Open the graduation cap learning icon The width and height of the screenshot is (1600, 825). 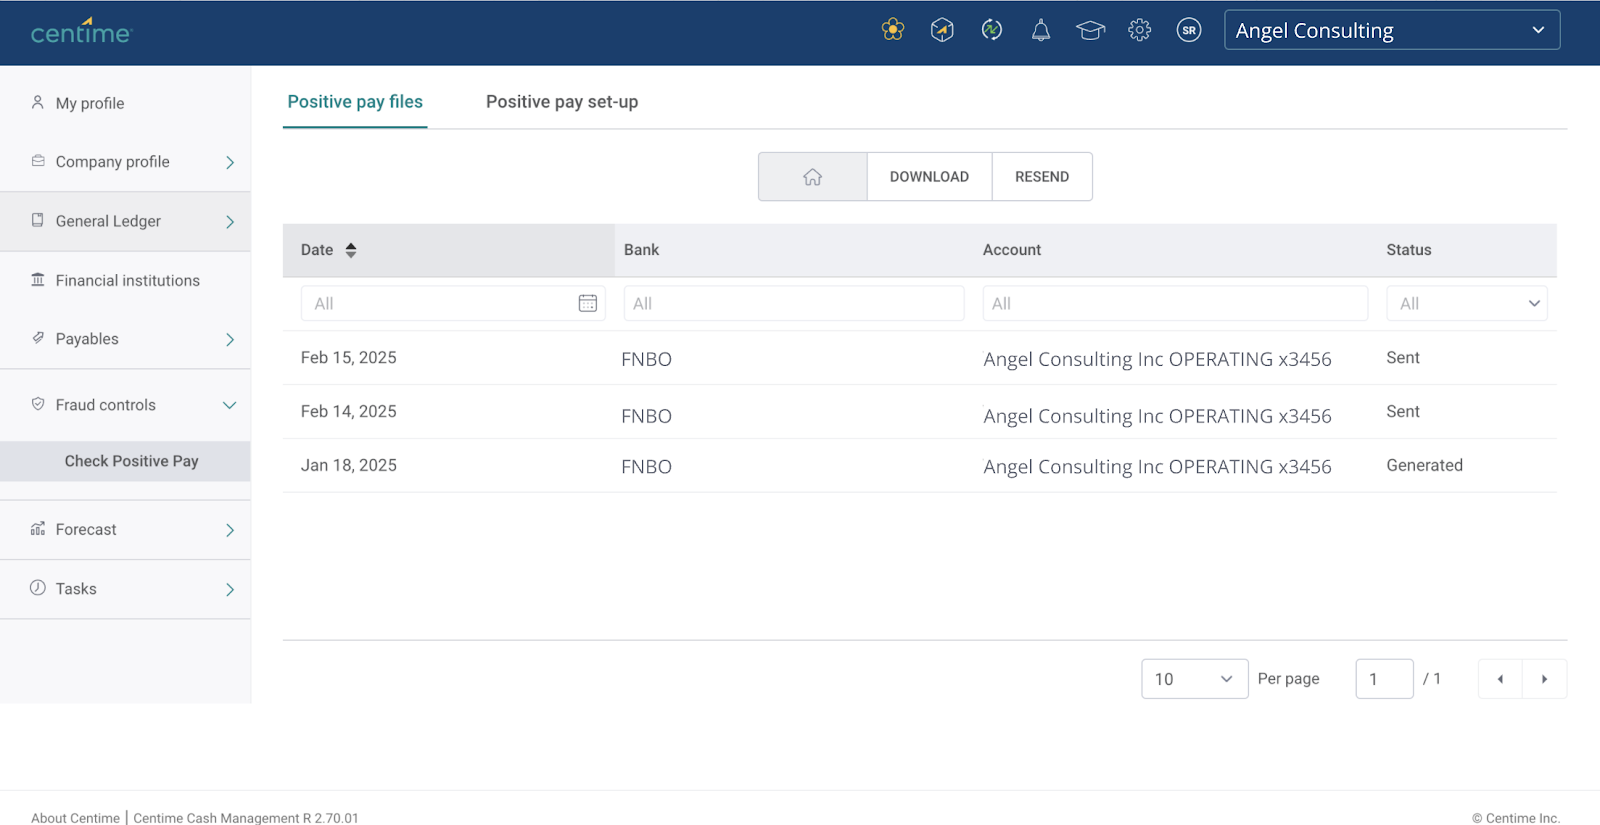(1090, 30)
